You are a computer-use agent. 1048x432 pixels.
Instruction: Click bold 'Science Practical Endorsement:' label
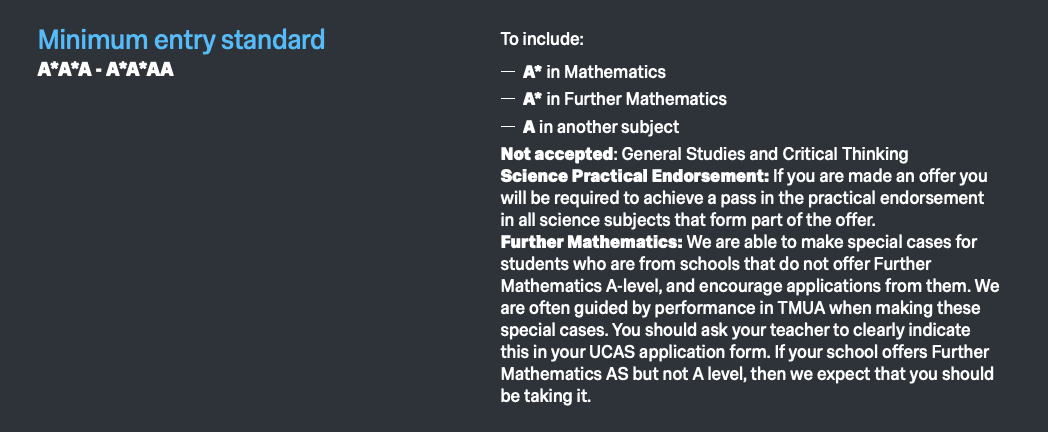pyautogui.click(x=635, y=177)
